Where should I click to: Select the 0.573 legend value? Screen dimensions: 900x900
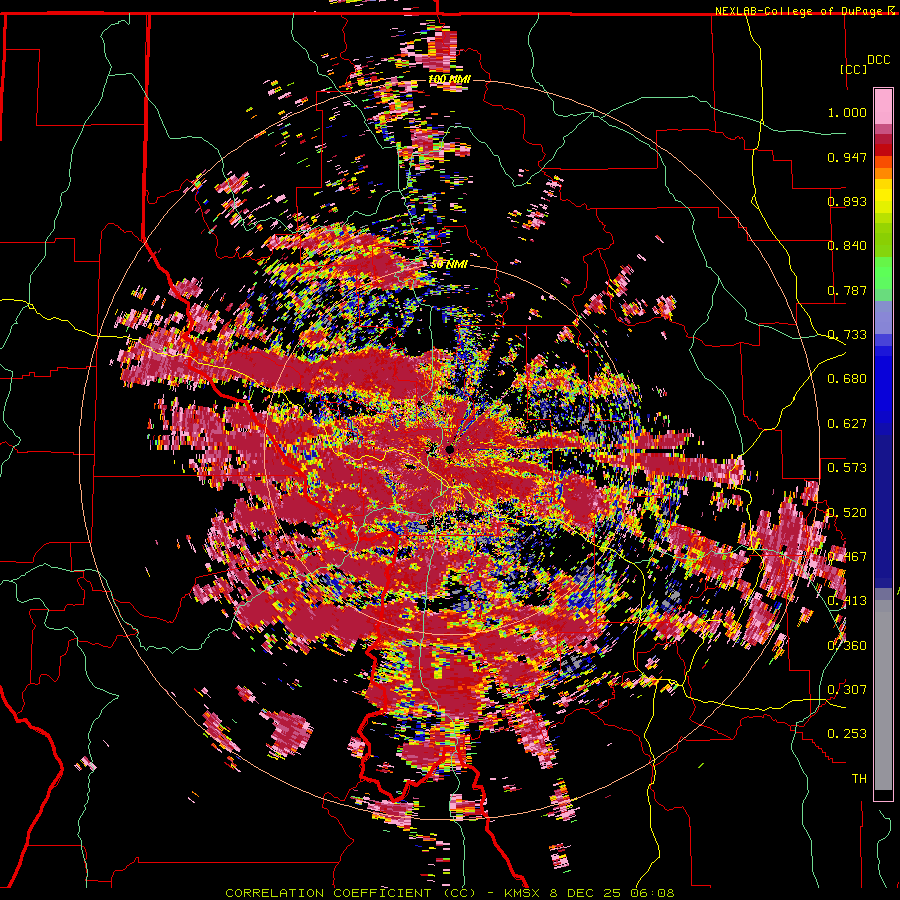click(x=847, y=468)
